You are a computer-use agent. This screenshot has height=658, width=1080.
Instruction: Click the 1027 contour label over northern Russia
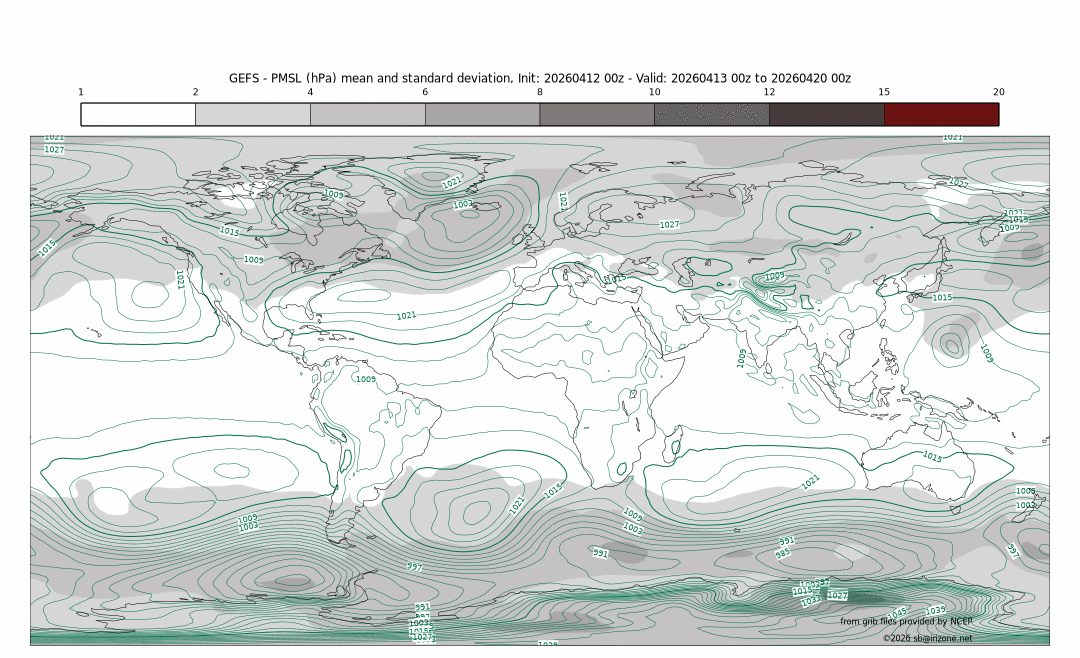point(669,224)
